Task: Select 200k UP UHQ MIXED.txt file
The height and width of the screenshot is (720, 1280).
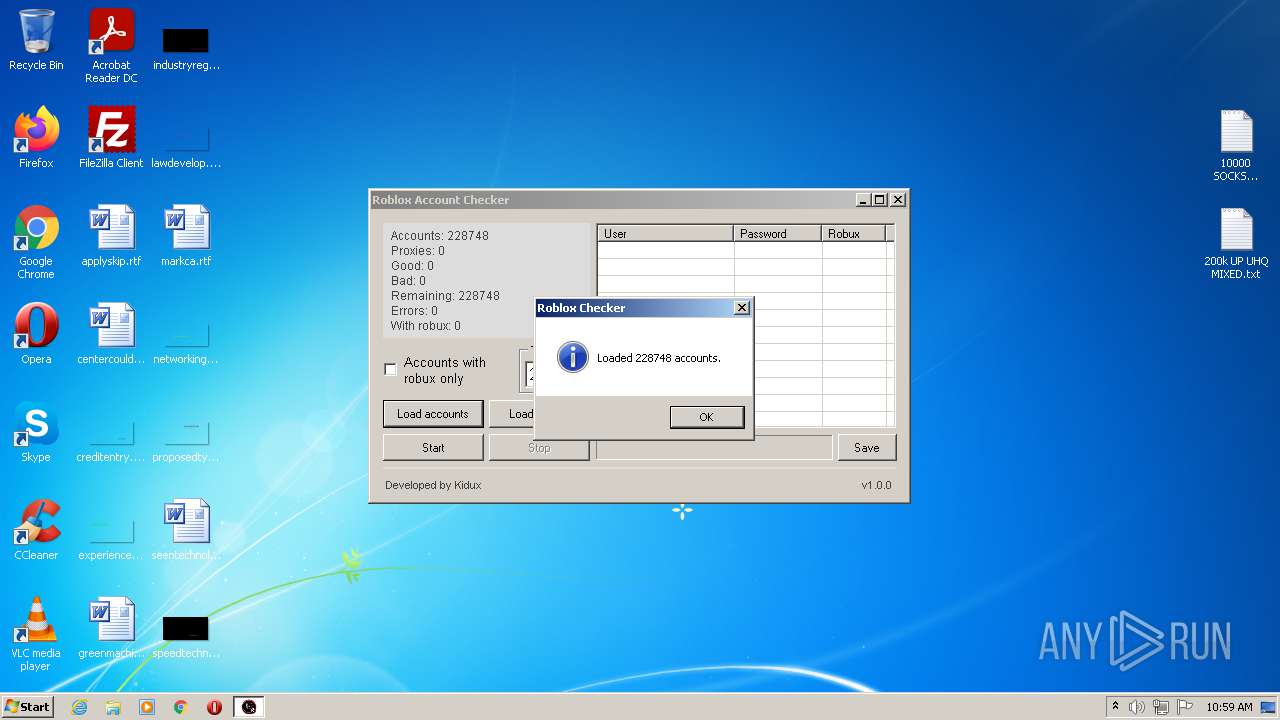Action: pos(1236,243)
